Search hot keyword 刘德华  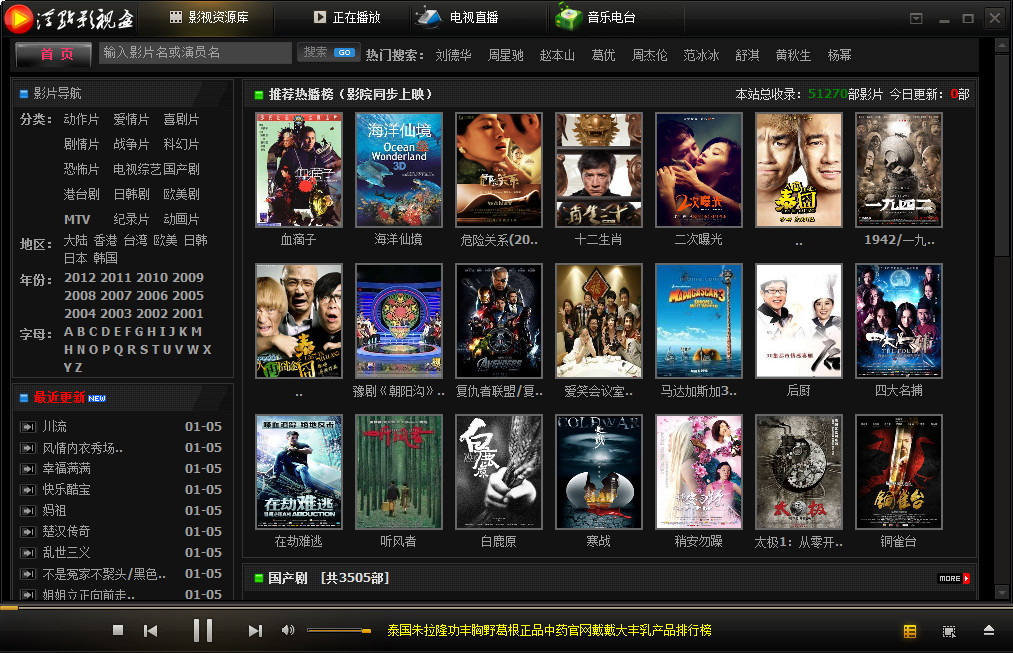pyautogui.click(x=454, y=56)
